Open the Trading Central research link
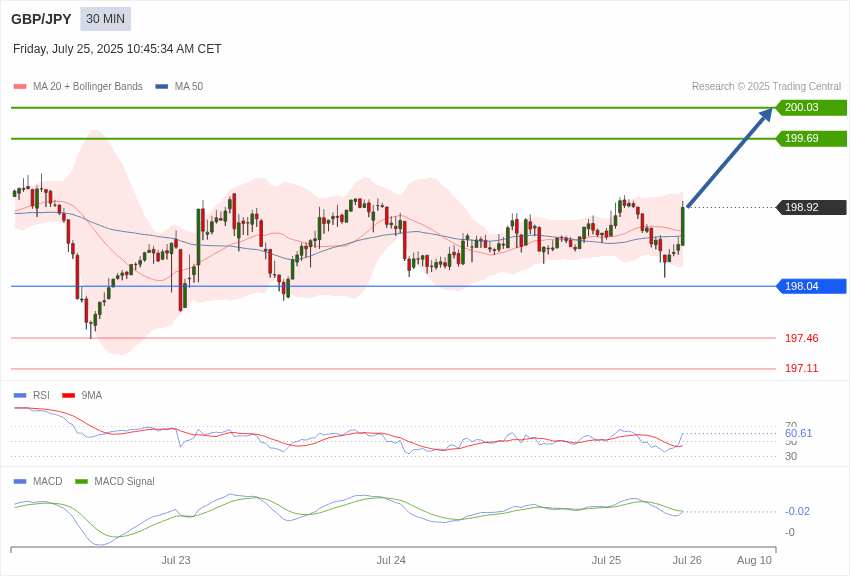The width and height of the screenshot is (850, 576). (x=767, y=86)
